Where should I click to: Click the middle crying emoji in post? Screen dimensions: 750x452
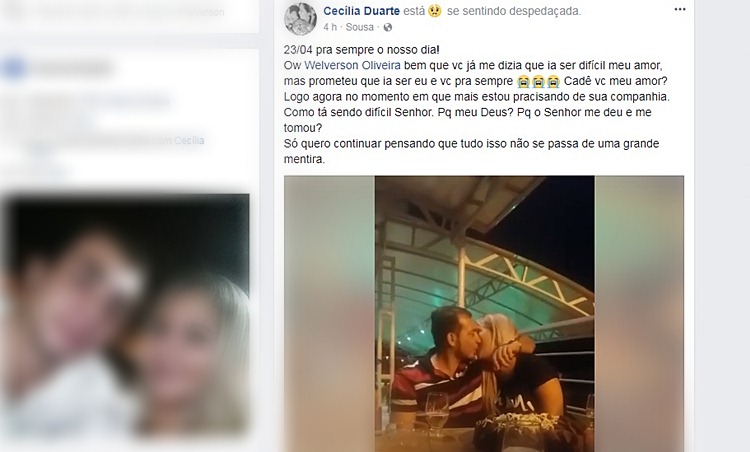(x=539, y=81)
